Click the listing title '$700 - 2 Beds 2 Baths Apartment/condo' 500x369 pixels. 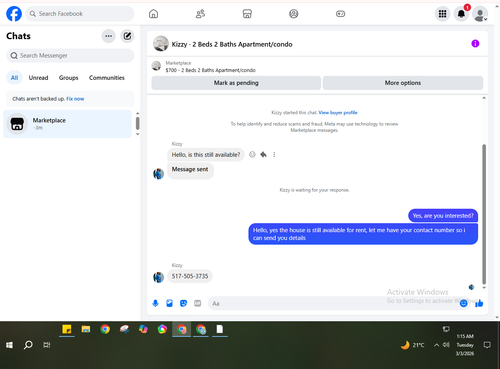click(x=210, y=70)
